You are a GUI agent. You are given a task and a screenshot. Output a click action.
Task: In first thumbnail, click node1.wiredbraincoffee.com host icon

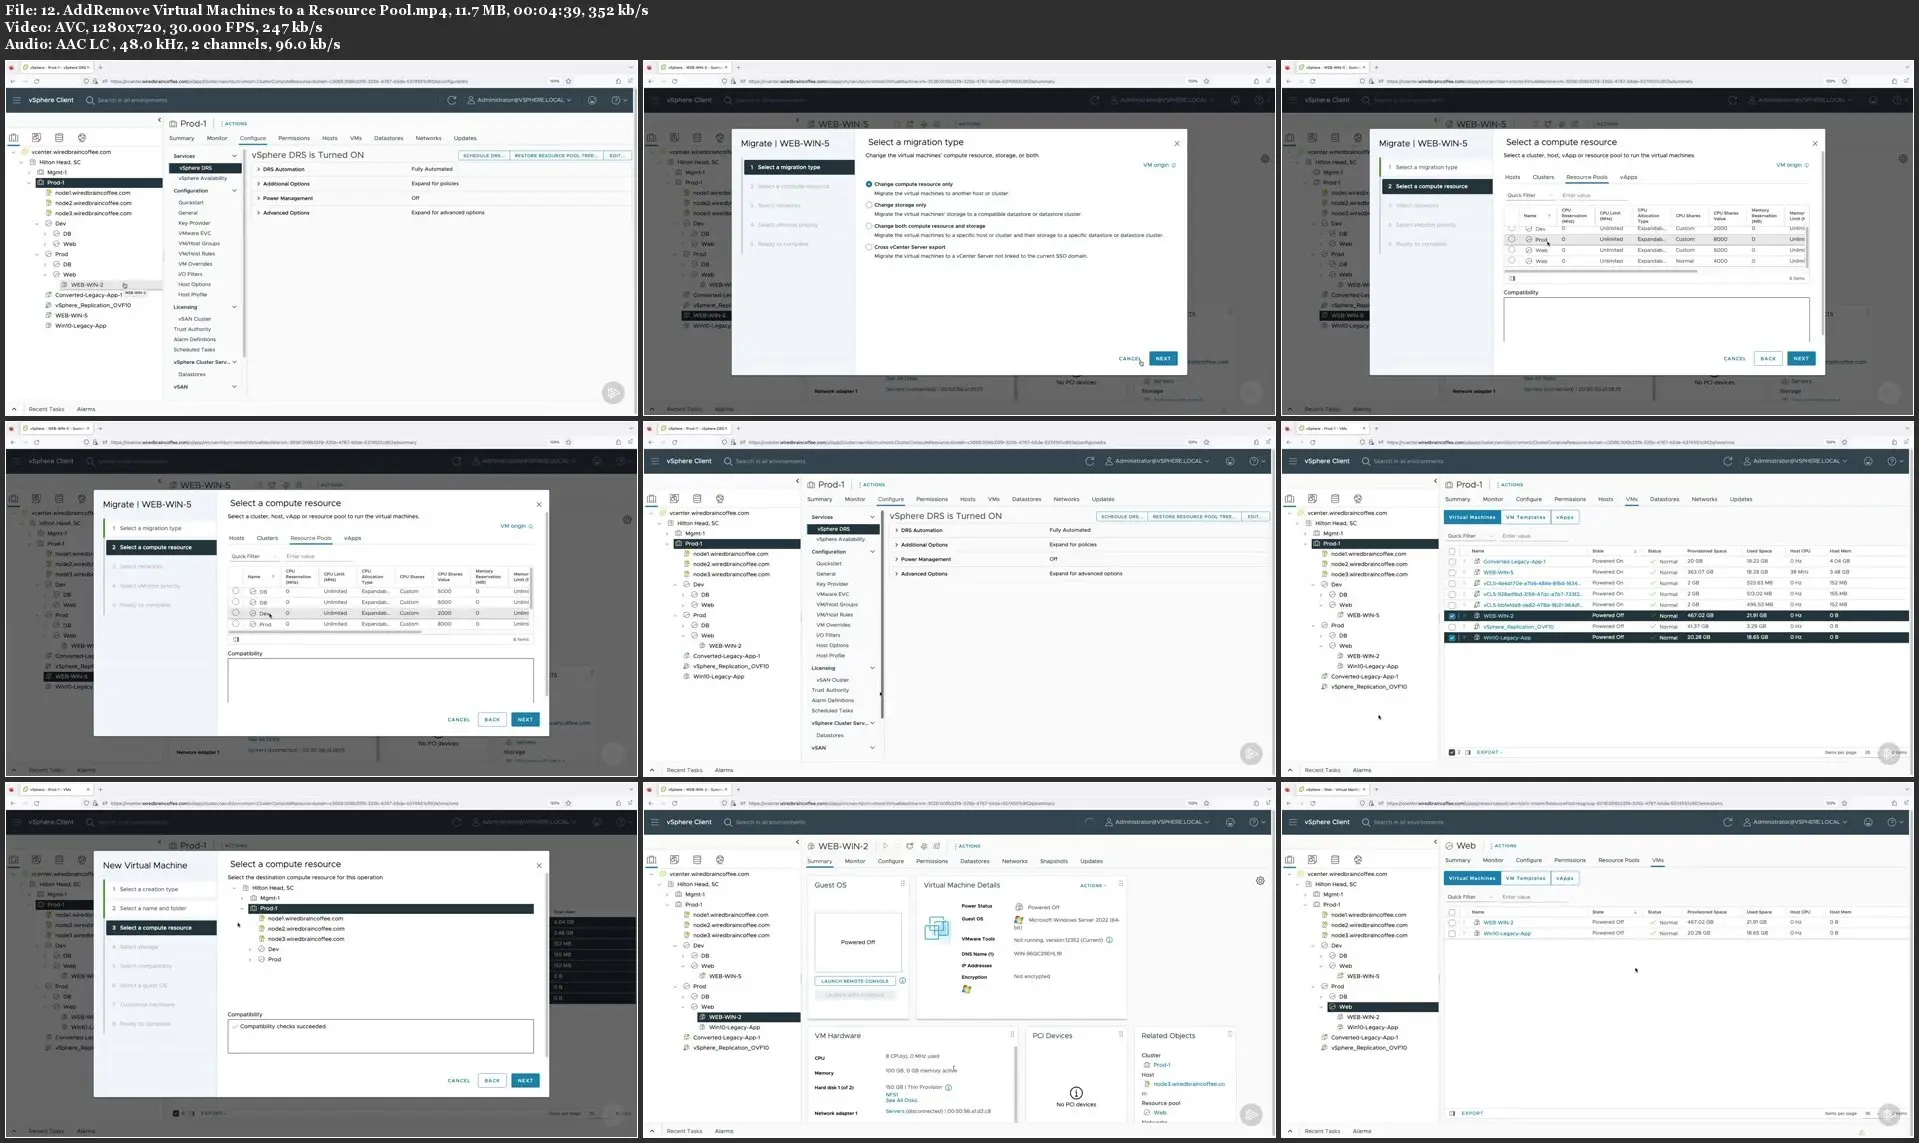pos(50,193)
